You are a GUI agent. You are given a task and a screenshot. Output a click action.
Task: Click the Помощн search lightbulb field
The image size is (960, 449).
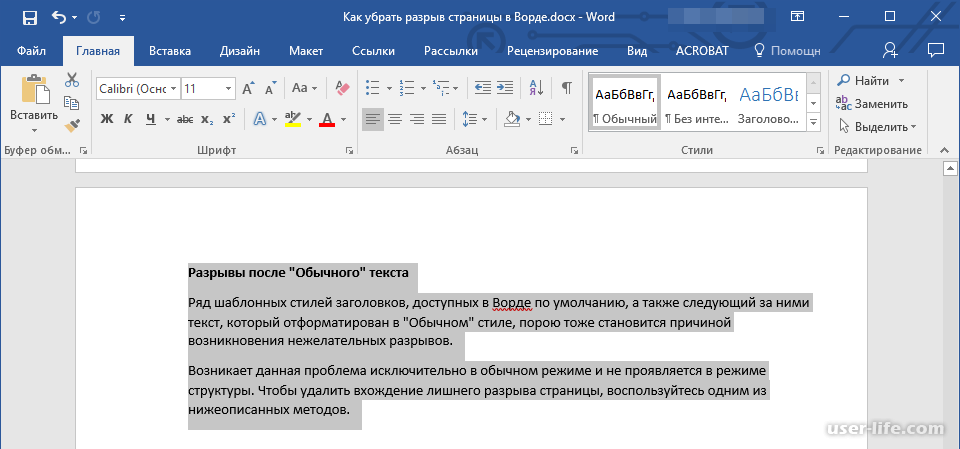click(x=787, y=51)
